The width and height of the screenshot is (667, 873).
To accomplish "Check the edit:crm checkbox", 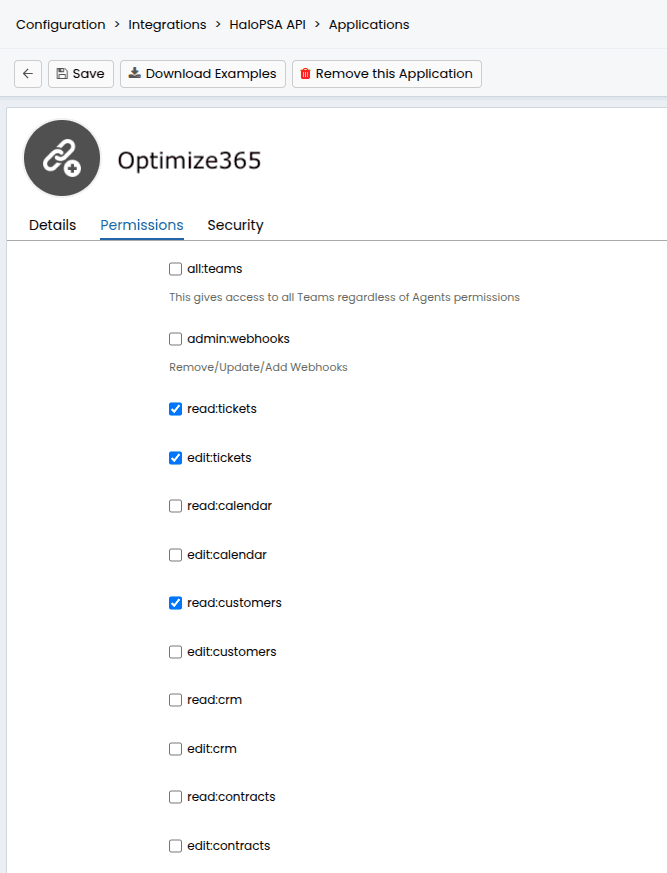I will coord(175,749).
